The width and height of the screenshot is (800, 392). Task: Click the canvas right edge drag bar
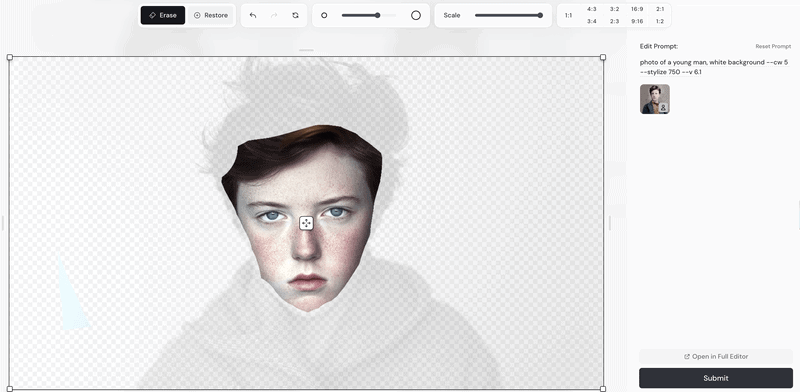pos(610,223)
